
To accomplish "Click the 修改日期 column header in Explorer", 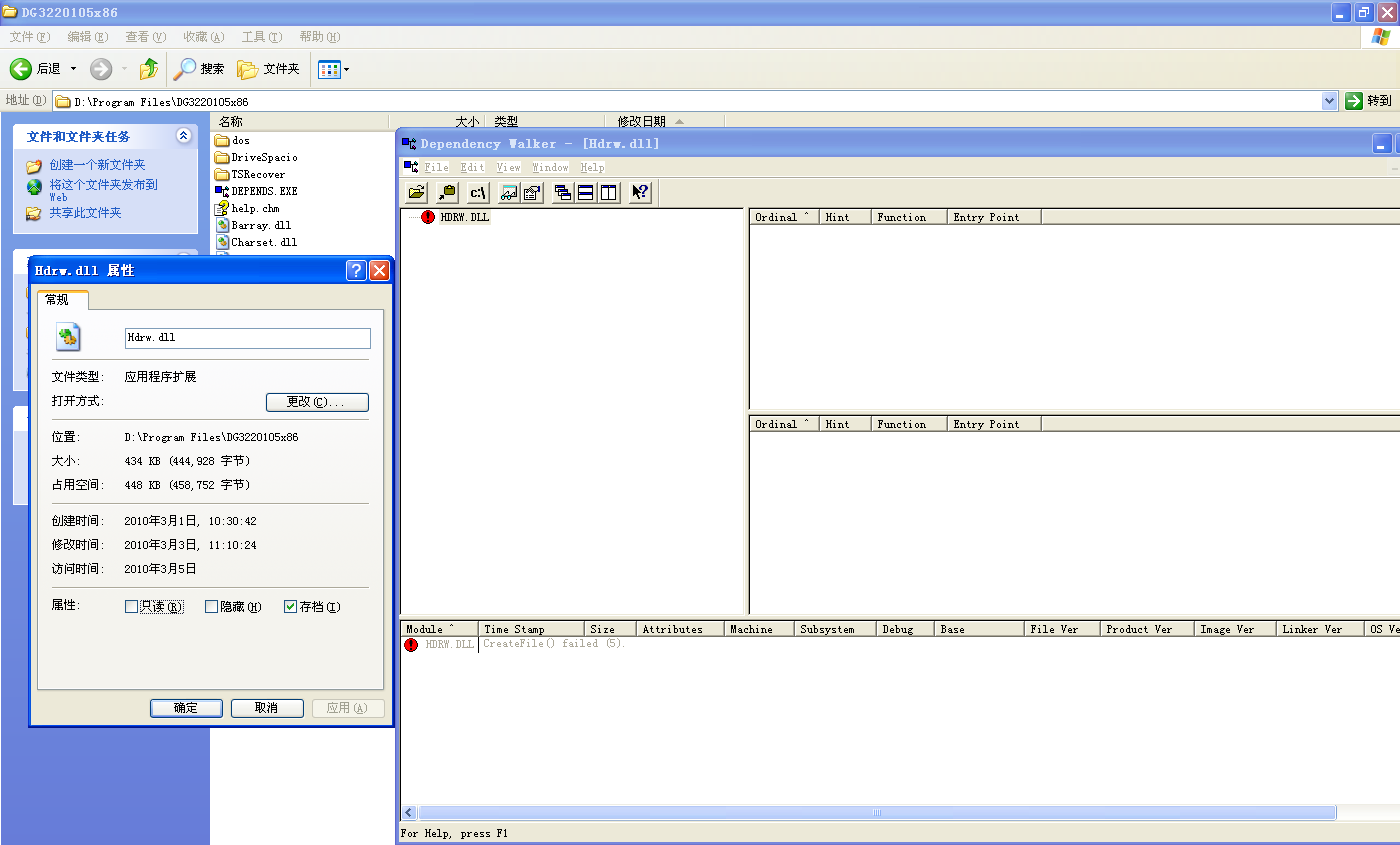I will click(x=667, y=121).
